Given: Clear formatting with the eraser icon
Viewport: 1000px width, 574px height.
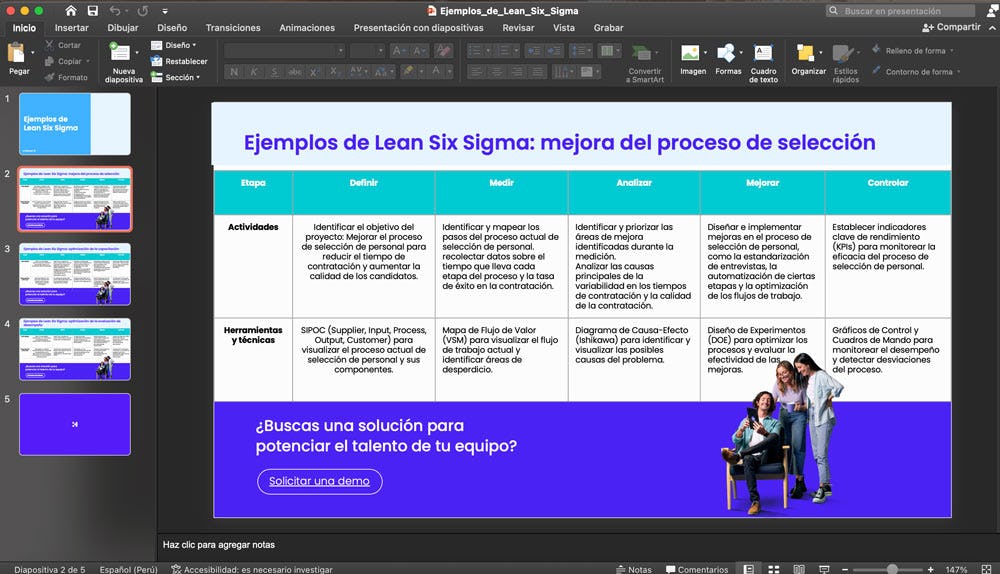Looking at the screenshot, I should tap(443, 50).
